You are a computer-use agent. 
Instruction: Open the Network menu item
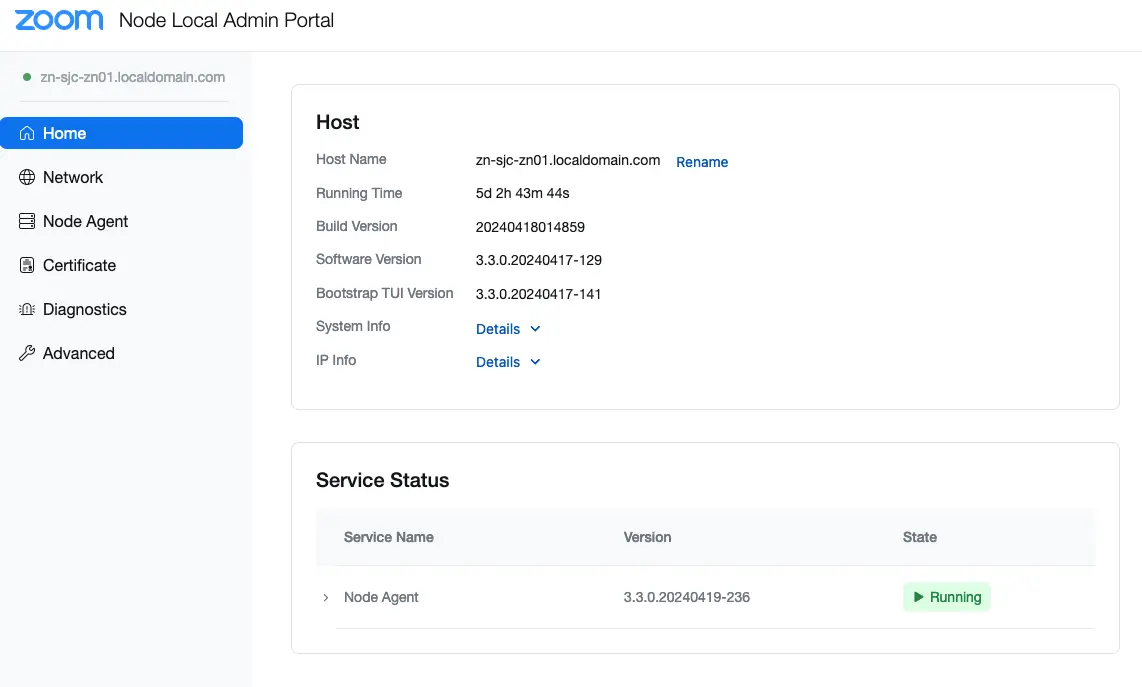(73, 177)
